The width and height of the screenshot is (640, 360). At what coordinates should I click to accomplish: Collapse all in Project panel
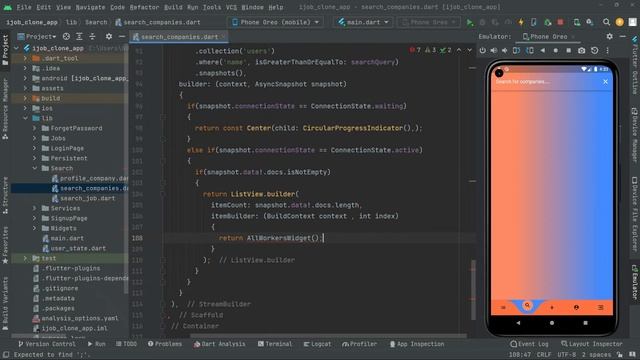[92, 36]
